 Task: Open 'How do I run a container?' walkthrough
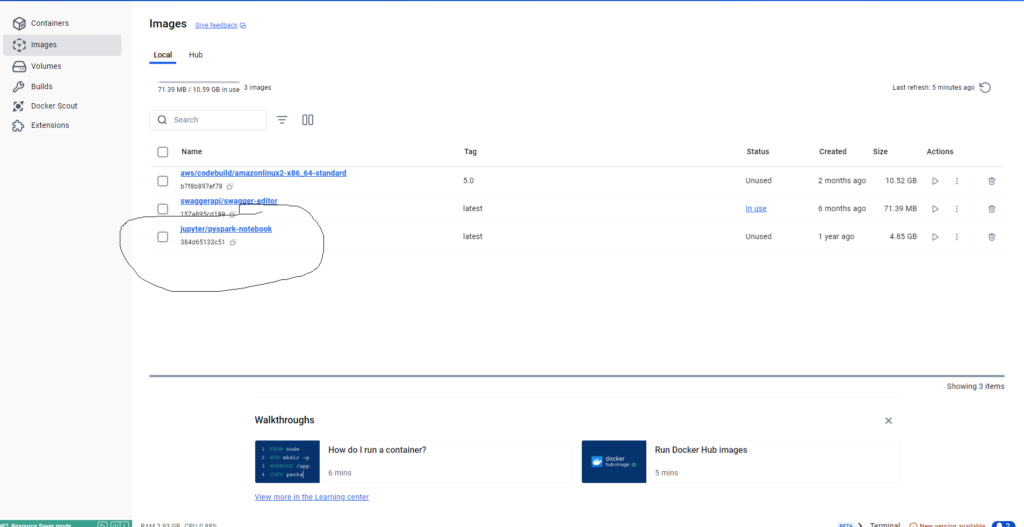(413, 461)
